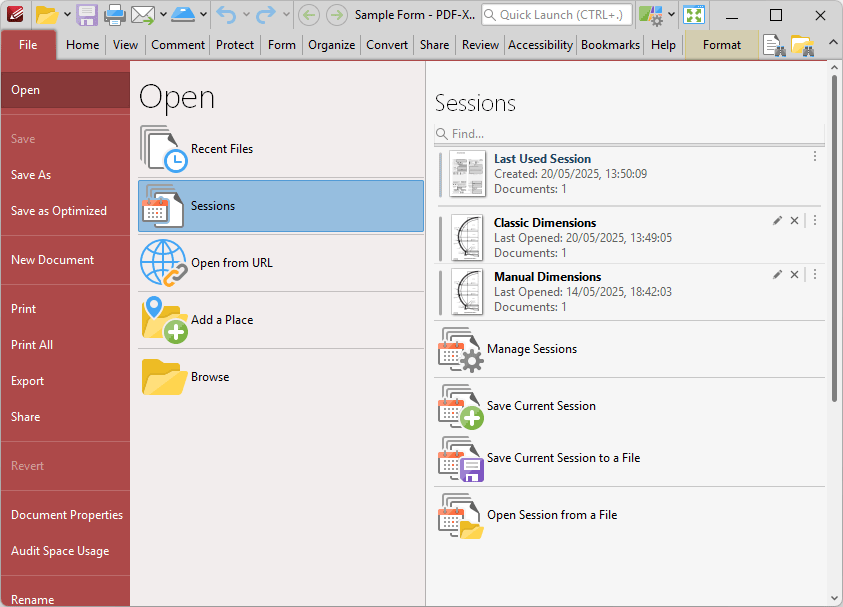Click the Find search field in Sessions
The width and height of the screenshot is (843, 607).
tap(630, 134)
